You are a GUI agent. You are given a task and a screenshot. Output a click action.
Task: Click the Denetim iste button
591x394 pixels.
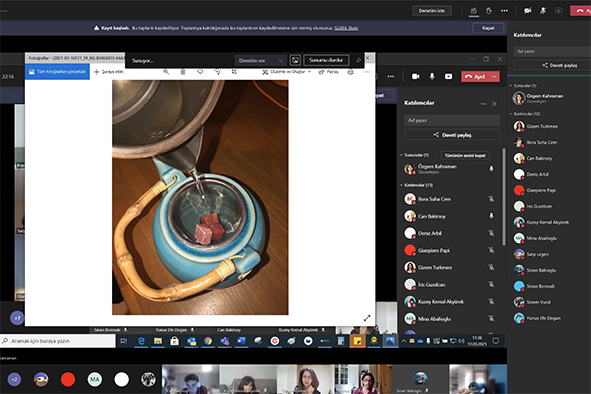[x=432, y=11]
